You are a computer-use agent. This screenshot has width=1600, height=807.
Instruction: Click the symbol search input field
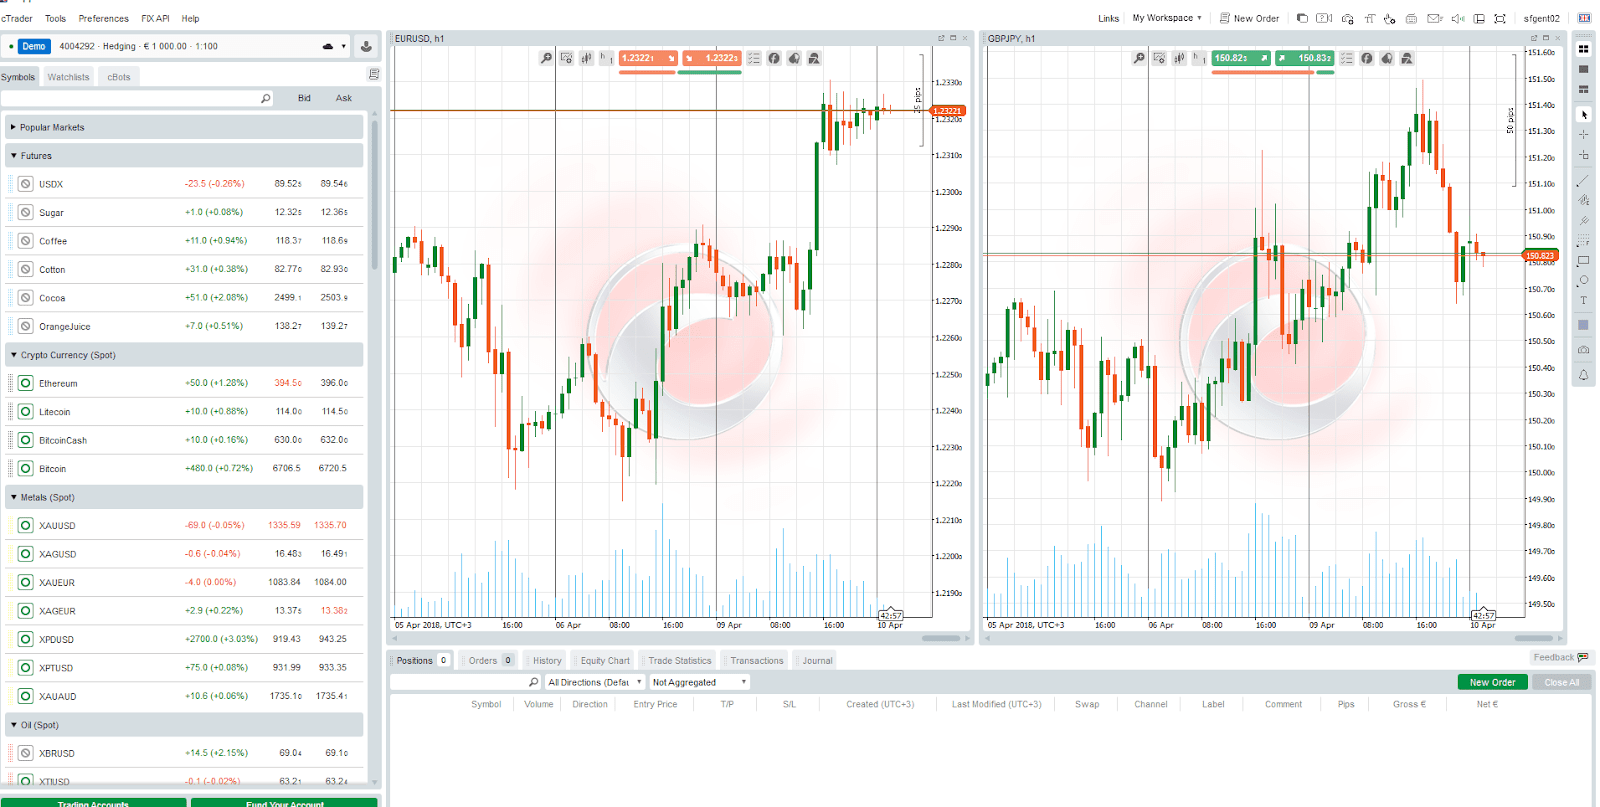(130, 98)
